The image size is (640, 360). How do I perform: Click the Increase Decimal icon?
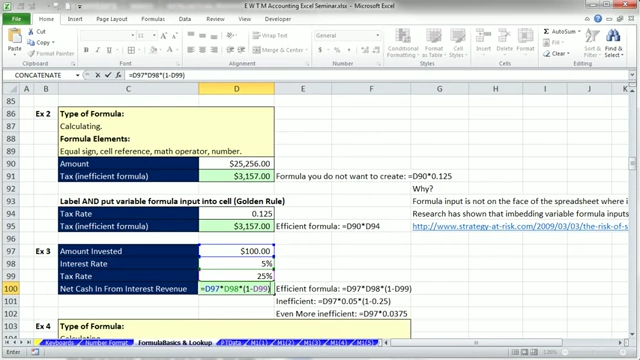(x=364, y=50)
